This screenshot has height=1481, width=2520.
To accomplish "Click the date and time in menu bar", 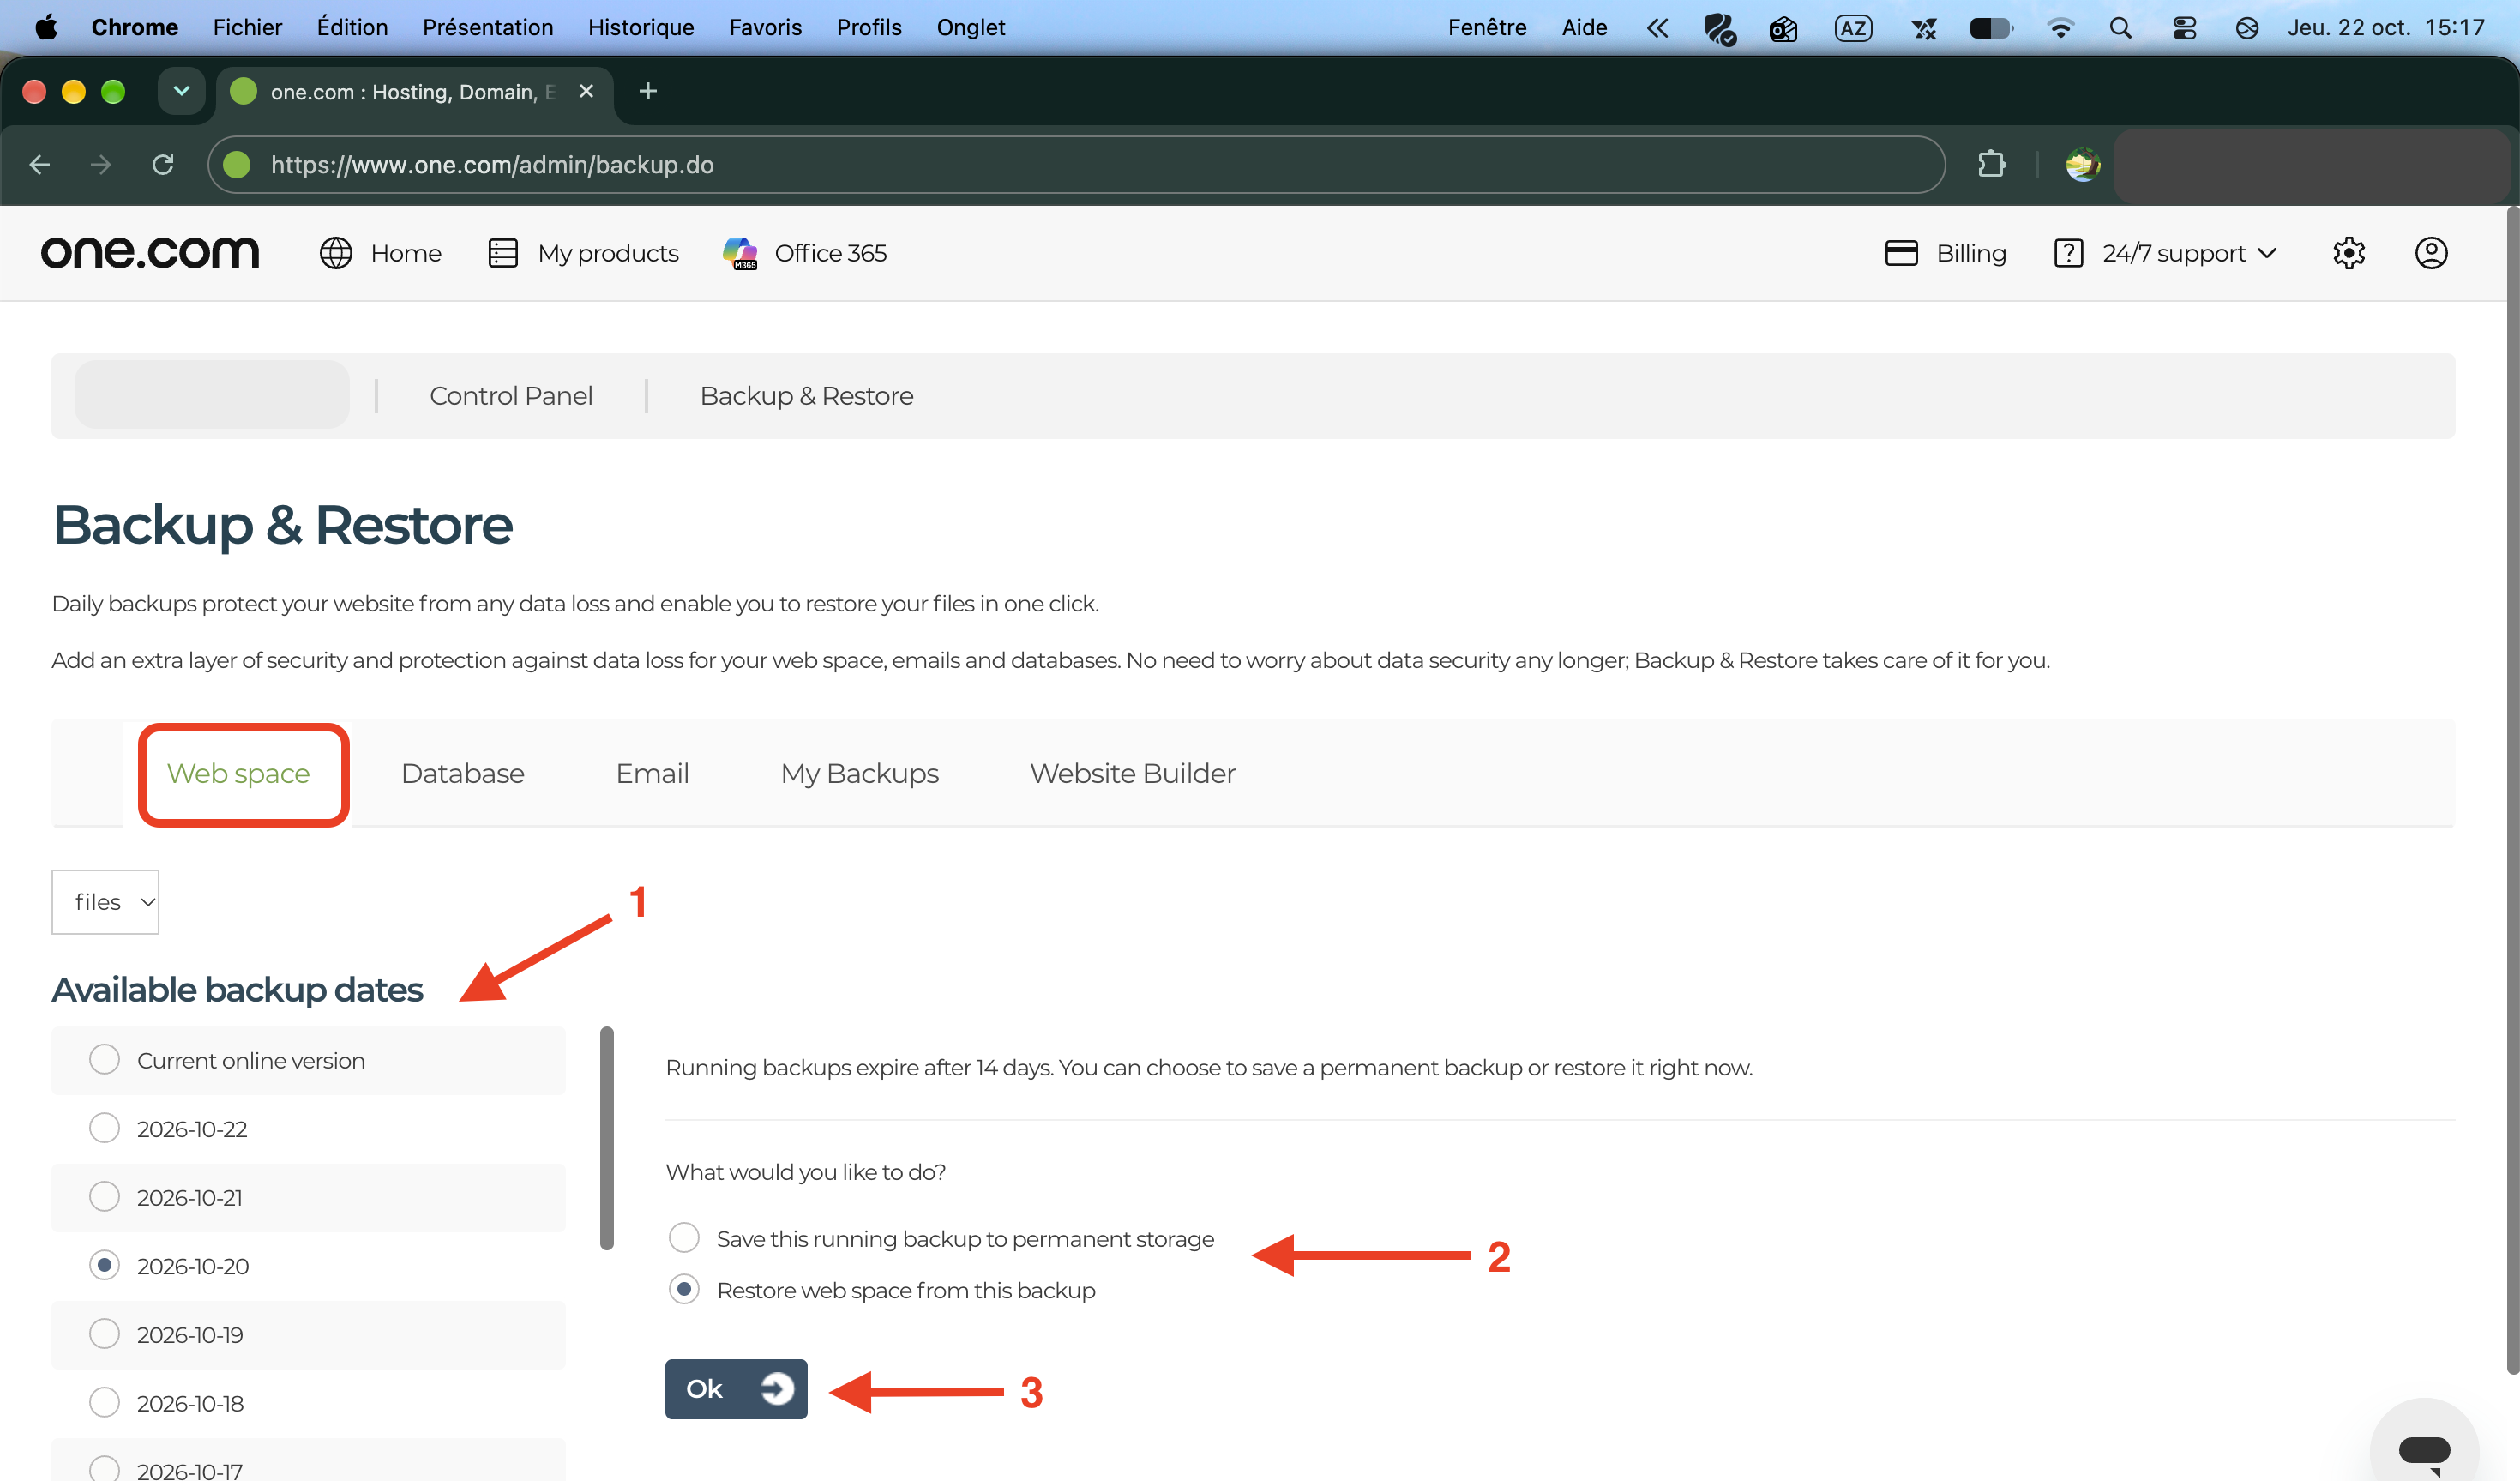I will pos(2386,27).
